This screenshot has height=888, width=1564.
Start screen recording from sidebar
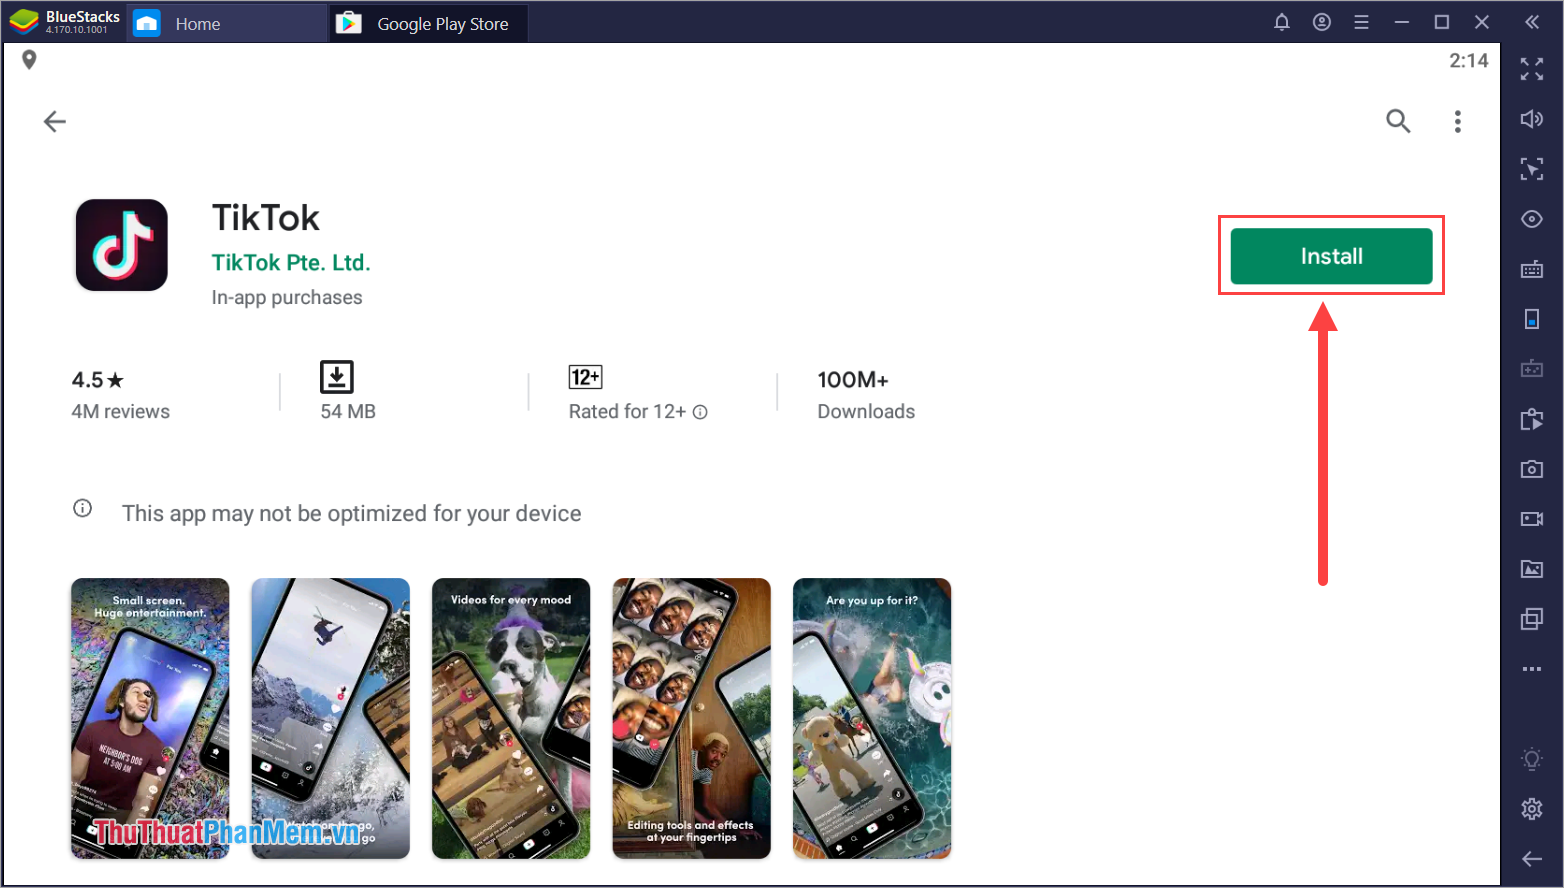1532,519
